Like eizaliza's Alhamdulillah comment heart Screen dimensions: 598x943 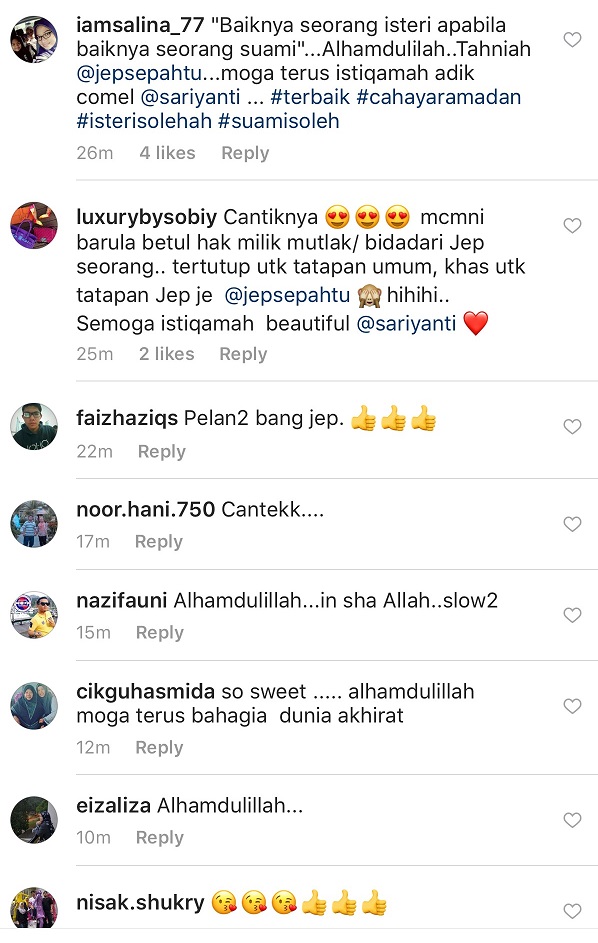572,820
